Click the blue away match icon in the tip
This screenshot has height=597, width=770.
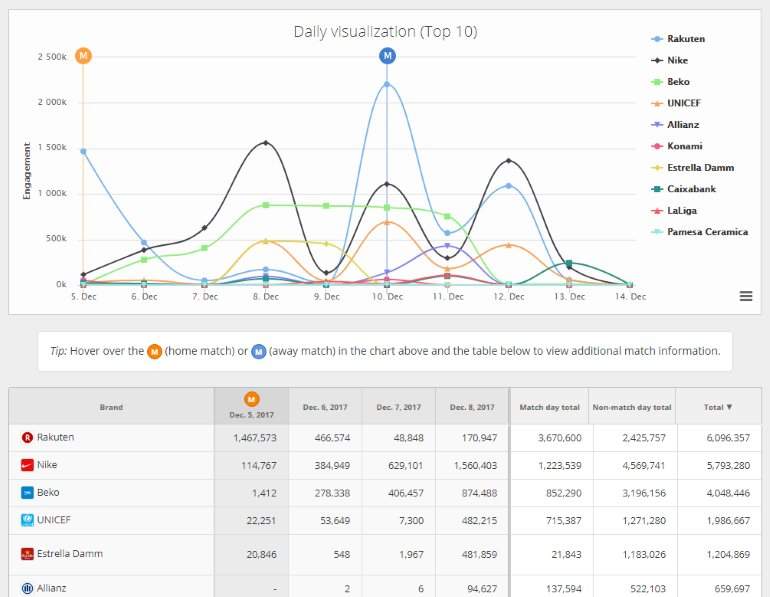tap(259, 352)
